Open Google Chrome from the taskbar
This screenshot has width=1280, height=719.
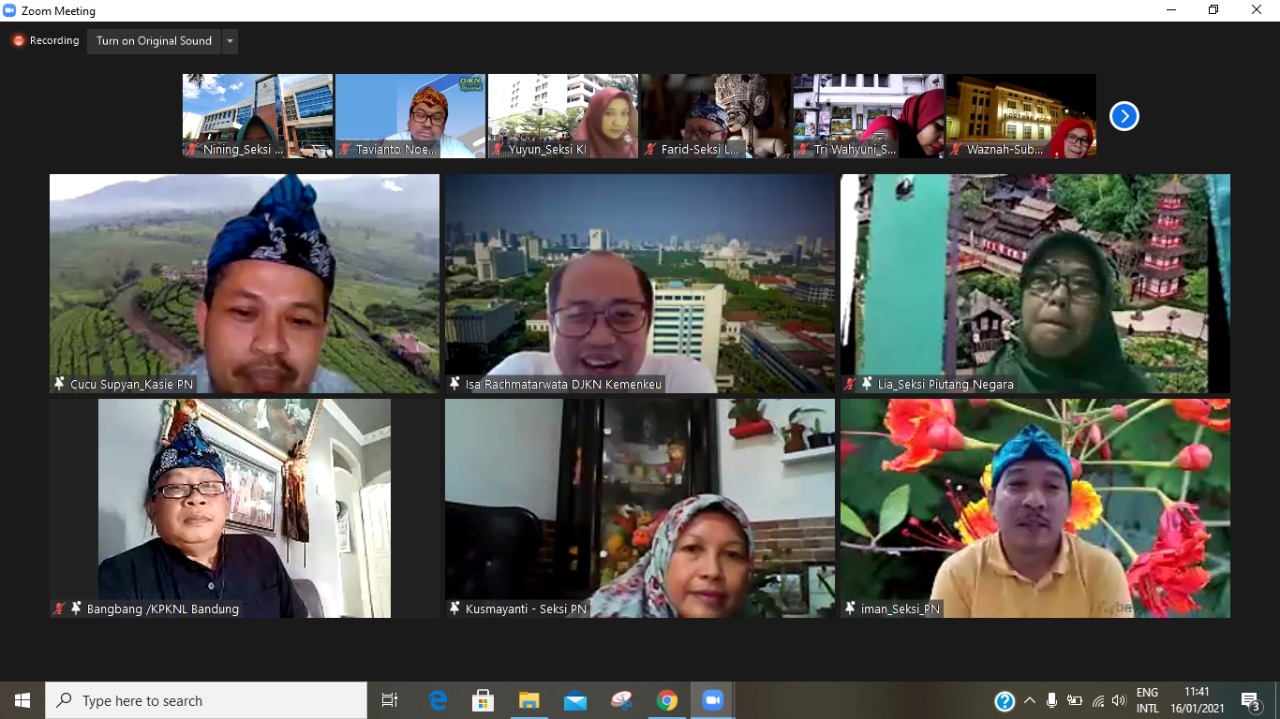point(667,701)
